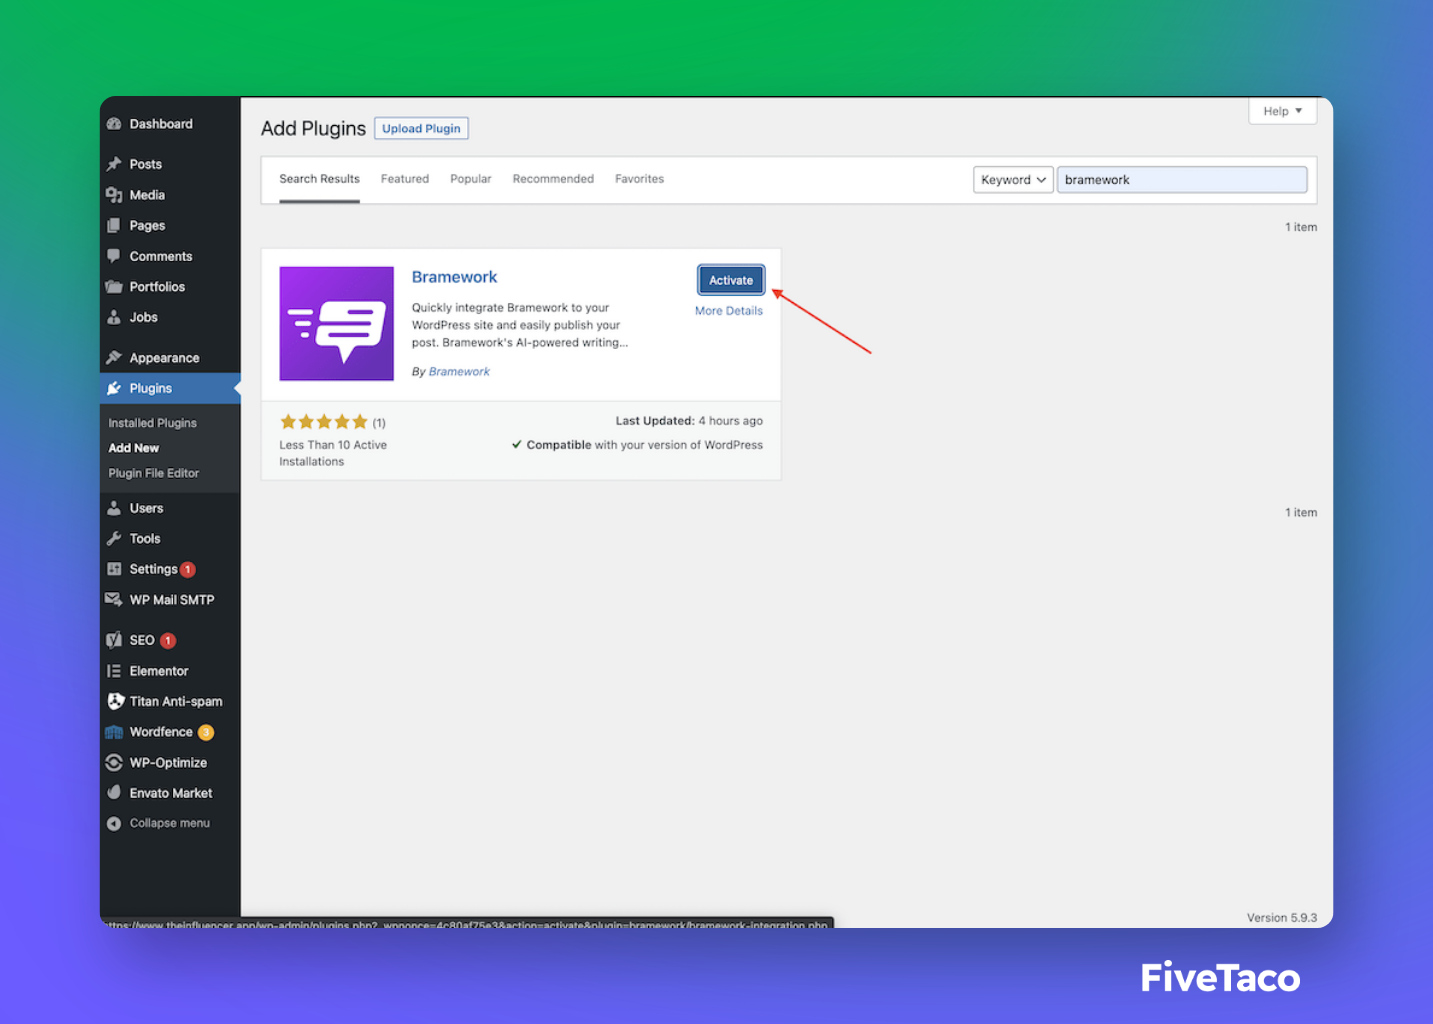1433x1024 pixels.
Task: Click the Upload Plugin button
Action: tap(421, 129)
